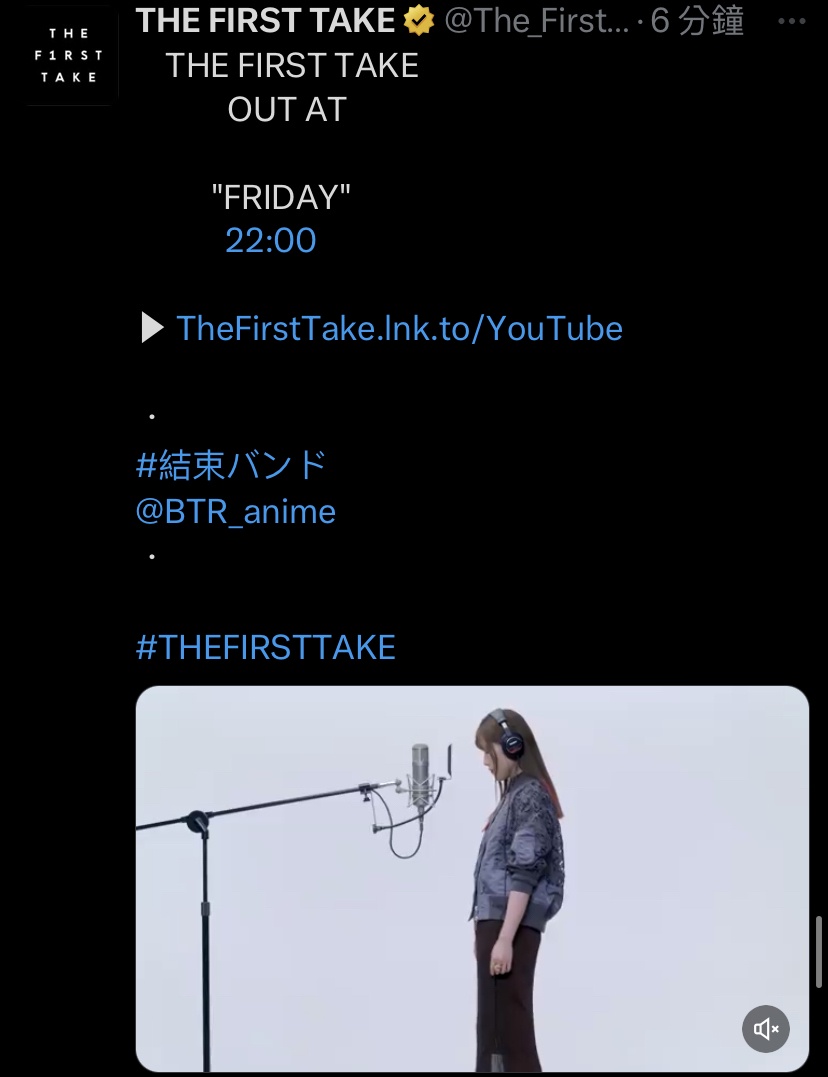Screen dimensions: 828x1077
Task: Click the "FRIDAY" tweet text
Action: [281, 197]
